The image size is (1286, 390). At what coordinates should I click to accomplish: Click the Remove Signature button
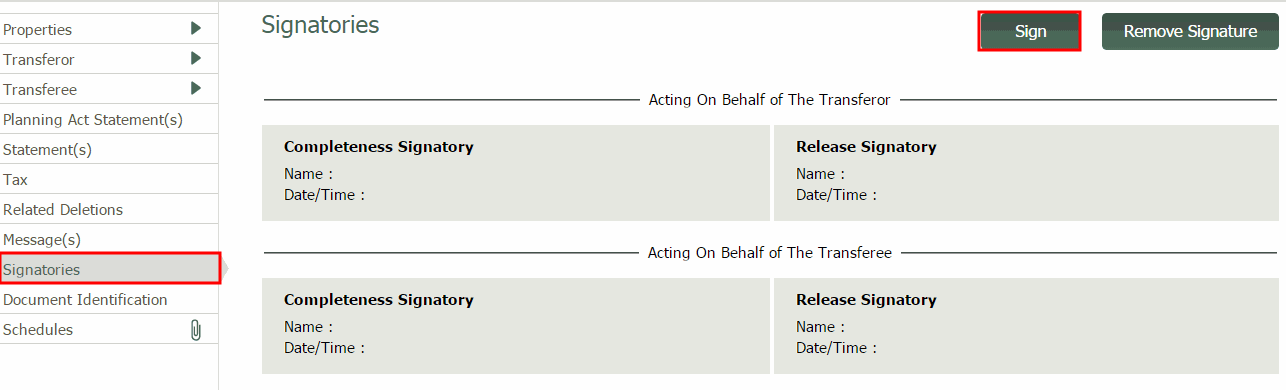pos(1190,31)
